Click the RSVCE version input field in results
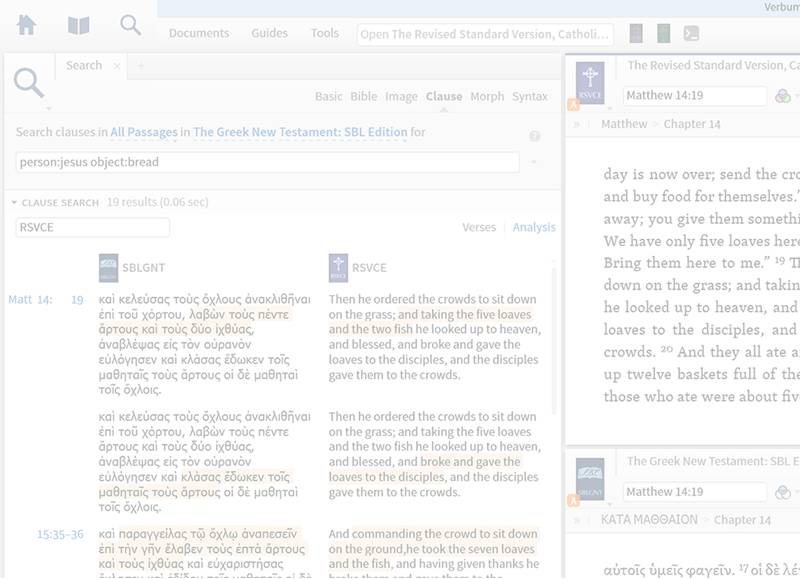Screen dimensions: 800x579 [x=92, y=228]
